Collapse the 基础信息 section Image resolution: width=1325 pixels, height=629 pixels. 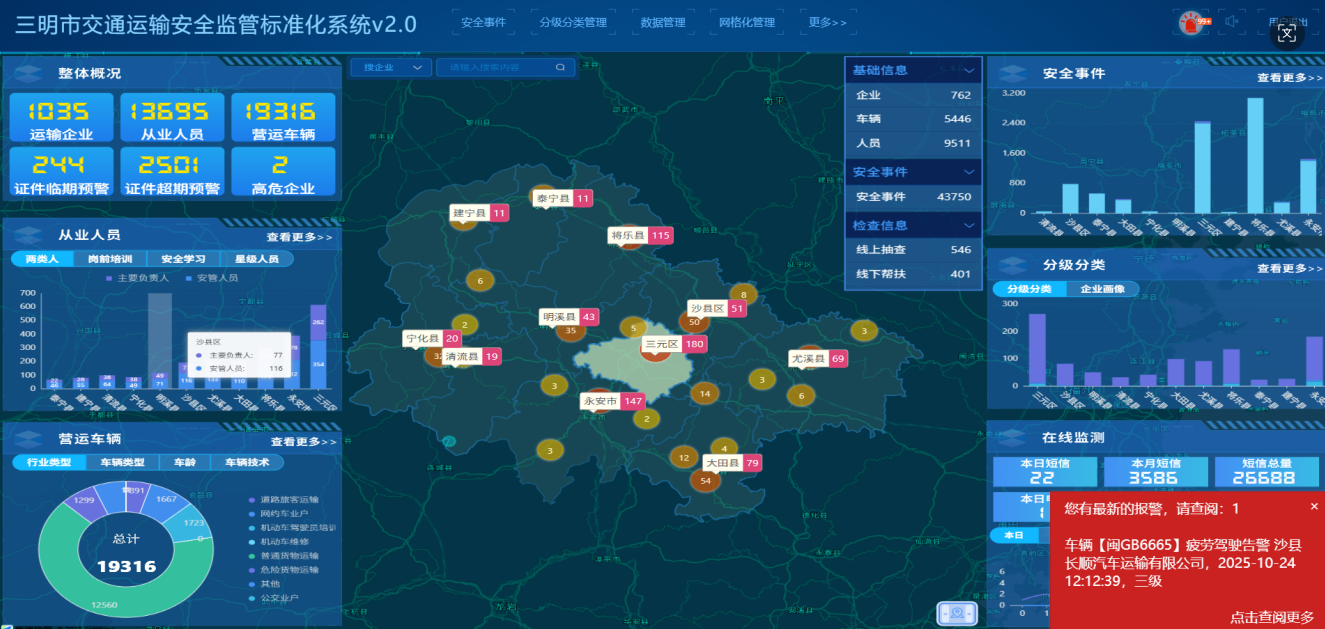click(969, 71)
